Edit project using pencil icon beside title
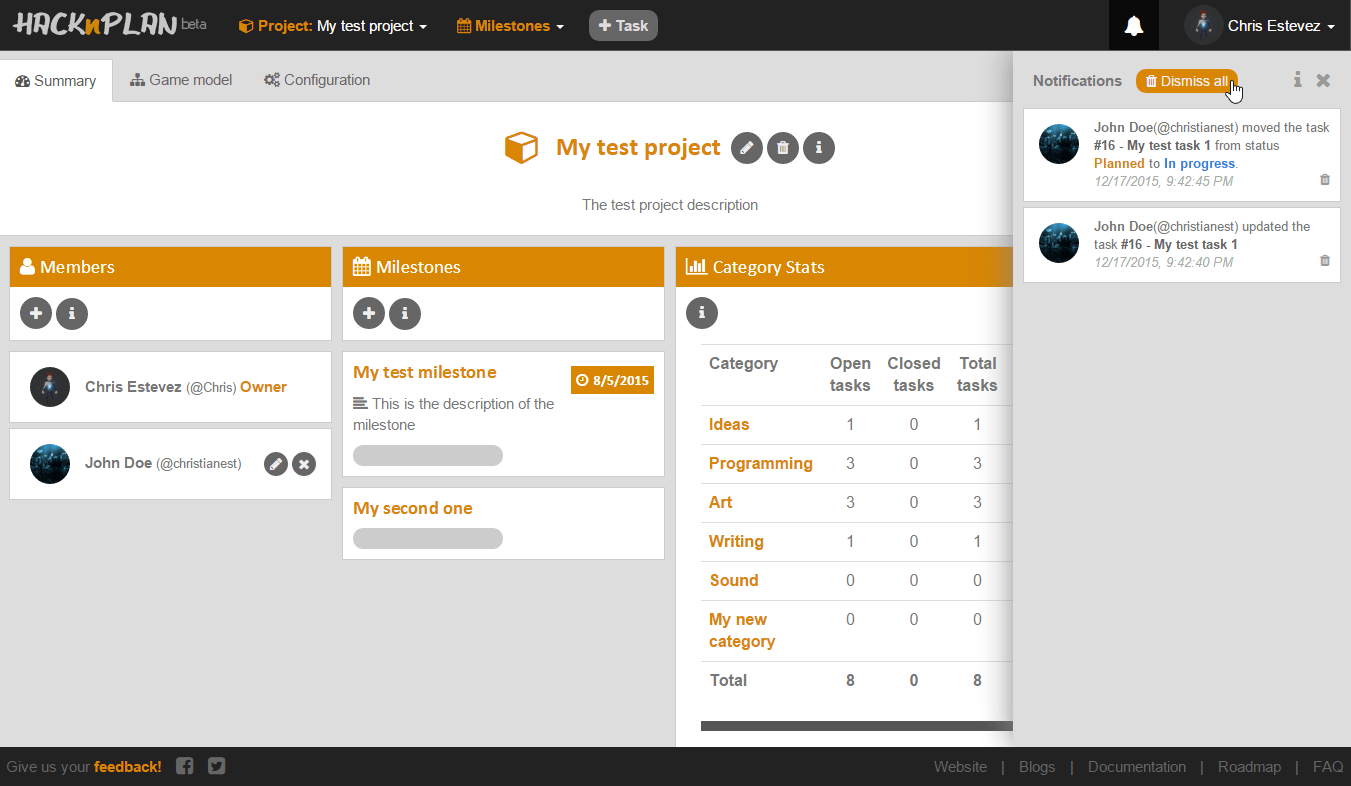The image size is (1351, 786). pyautogui.click(x=747, y=148)
